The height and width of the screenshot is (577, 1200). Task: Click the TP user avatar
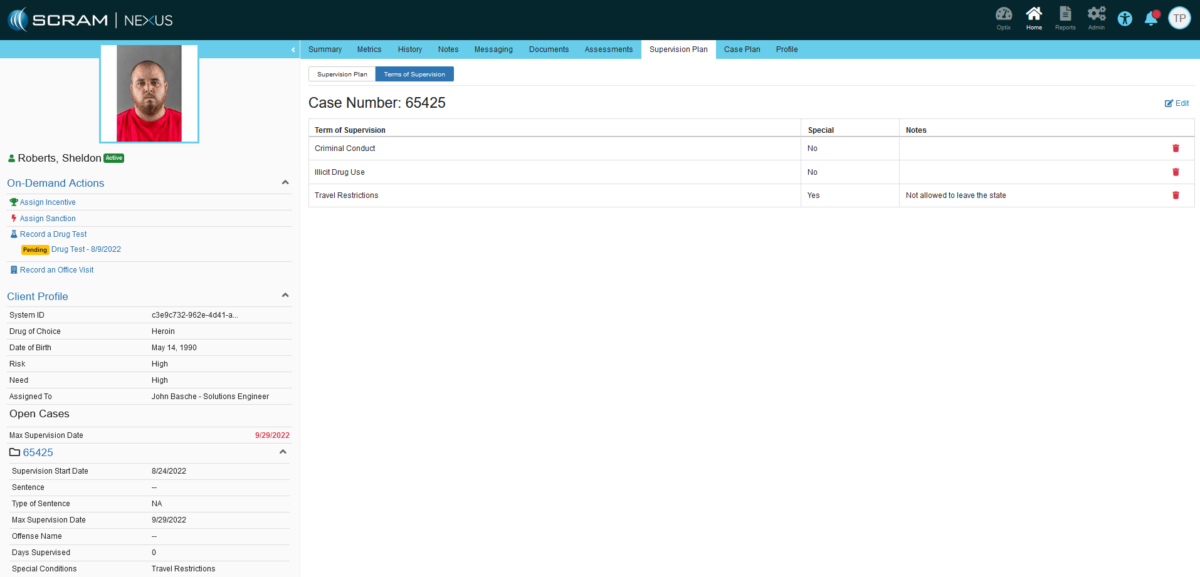[1180, 17]
